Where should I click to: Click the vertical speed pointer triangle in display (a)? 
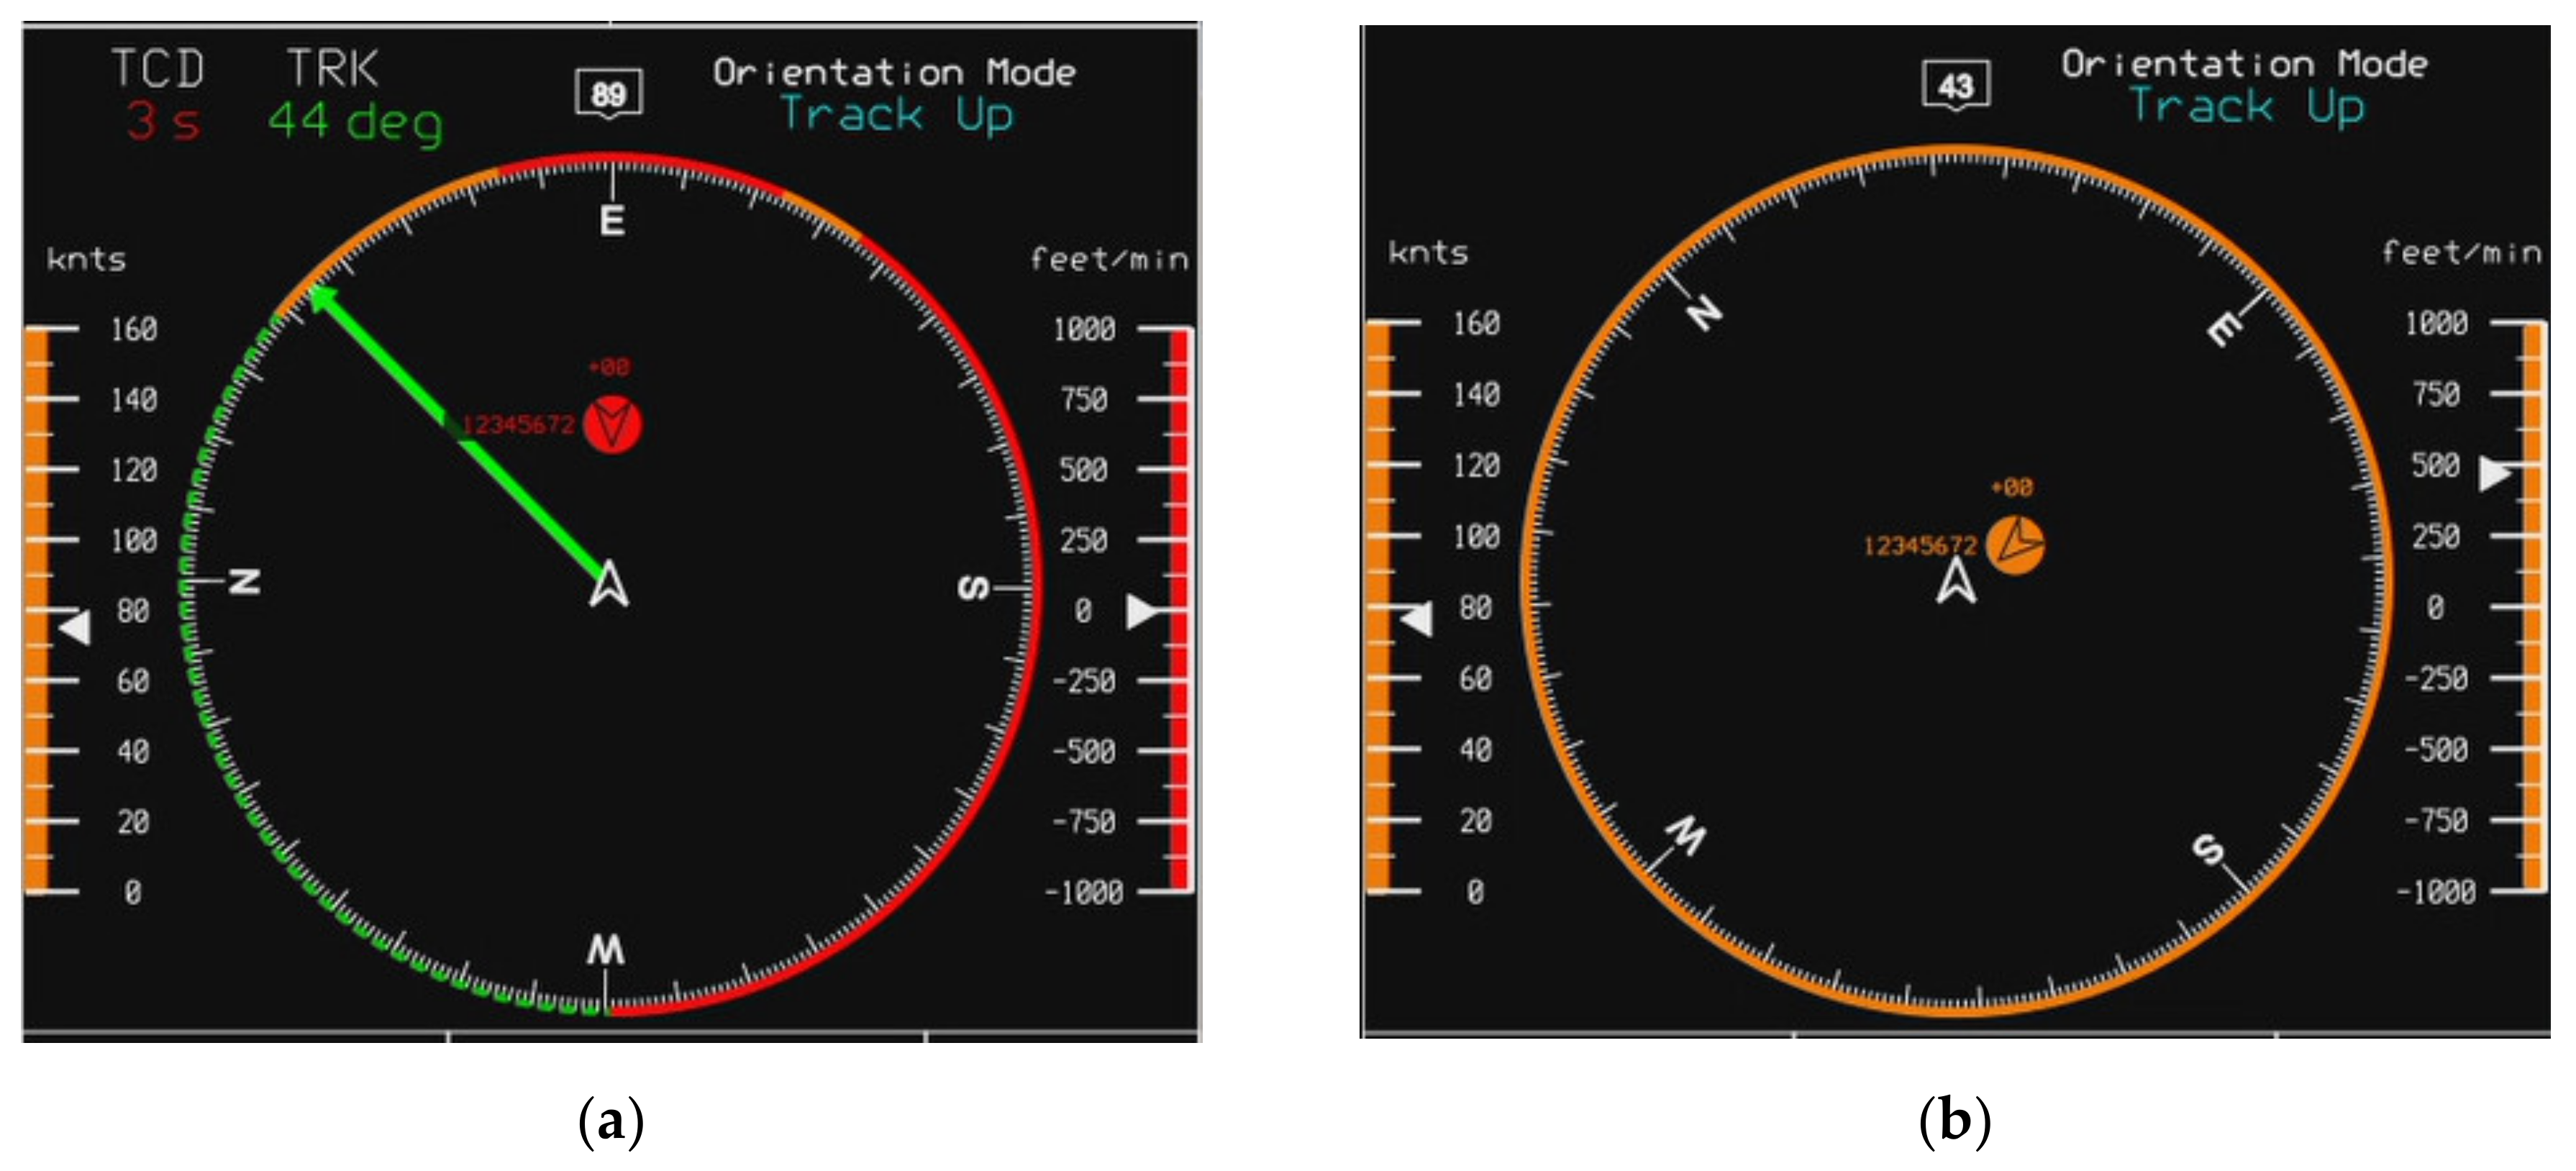[1143, 611]
